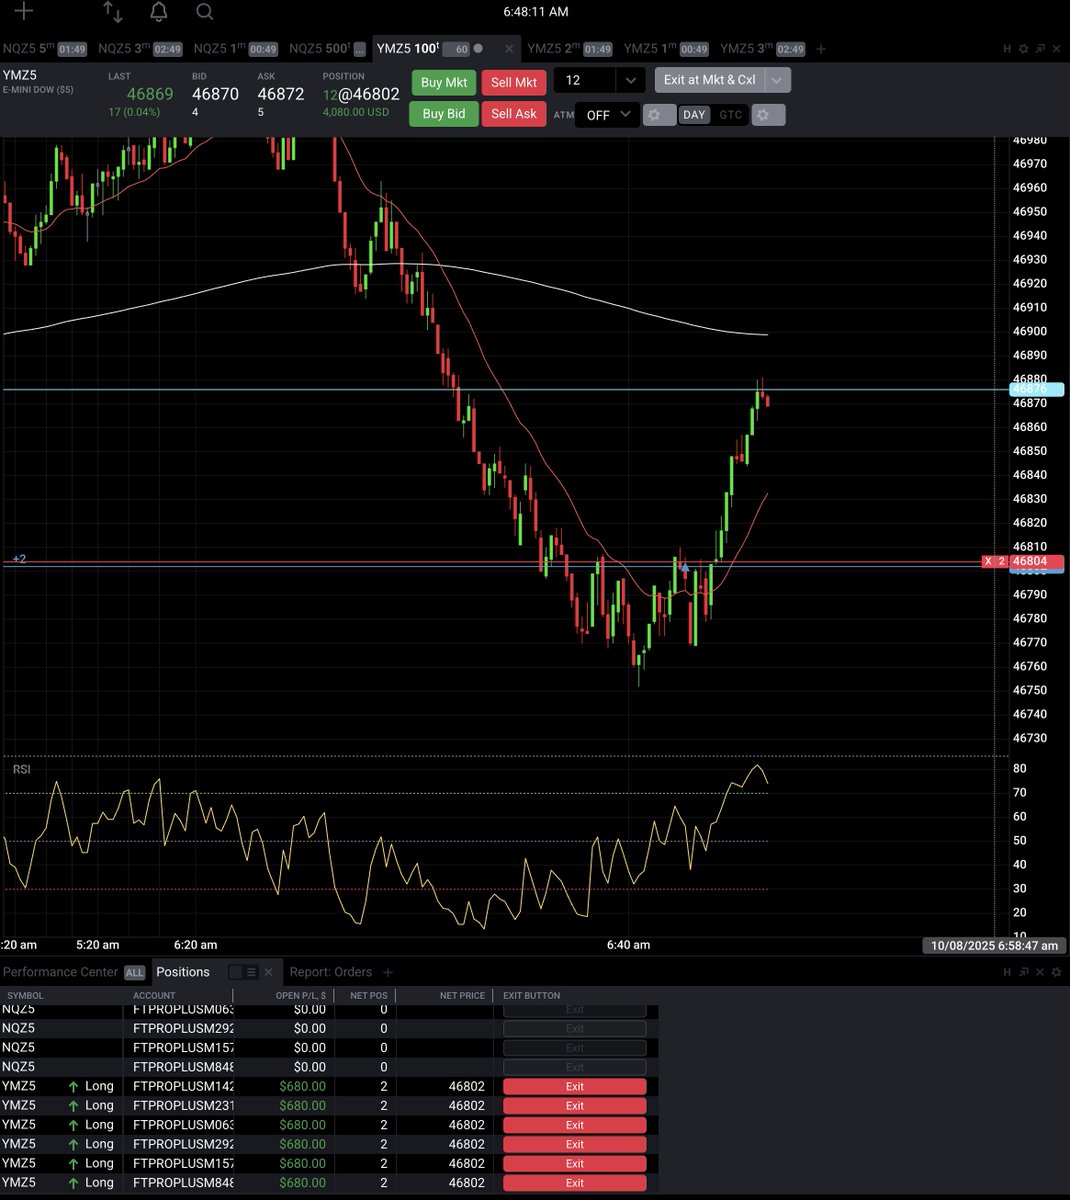Open the chart settings gear at top right
This screenshot has width=1070, height=1200.
(x=1022, y=48)
